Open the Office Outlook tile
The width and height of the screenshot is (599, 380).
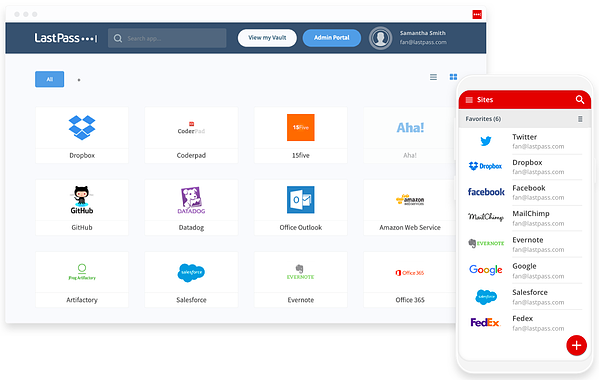pyautogui.click(x=301, y=207)
